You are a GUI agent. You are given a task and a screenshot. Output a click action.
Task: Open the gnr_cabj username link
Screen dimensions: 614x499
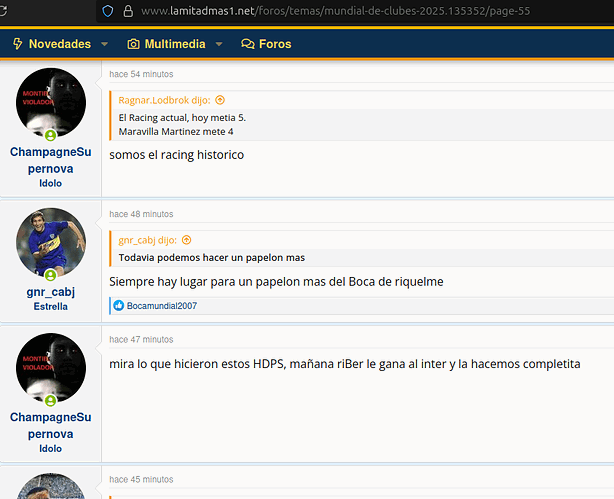(x=51, y=292)
